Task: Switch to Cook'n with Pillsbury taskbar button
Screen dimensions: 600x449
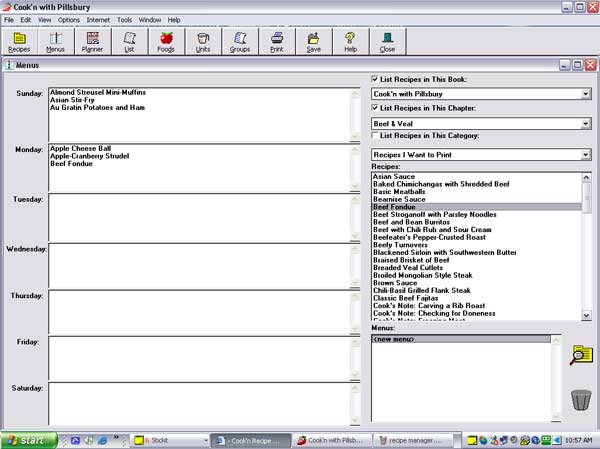Action: (x=331, y=441)
